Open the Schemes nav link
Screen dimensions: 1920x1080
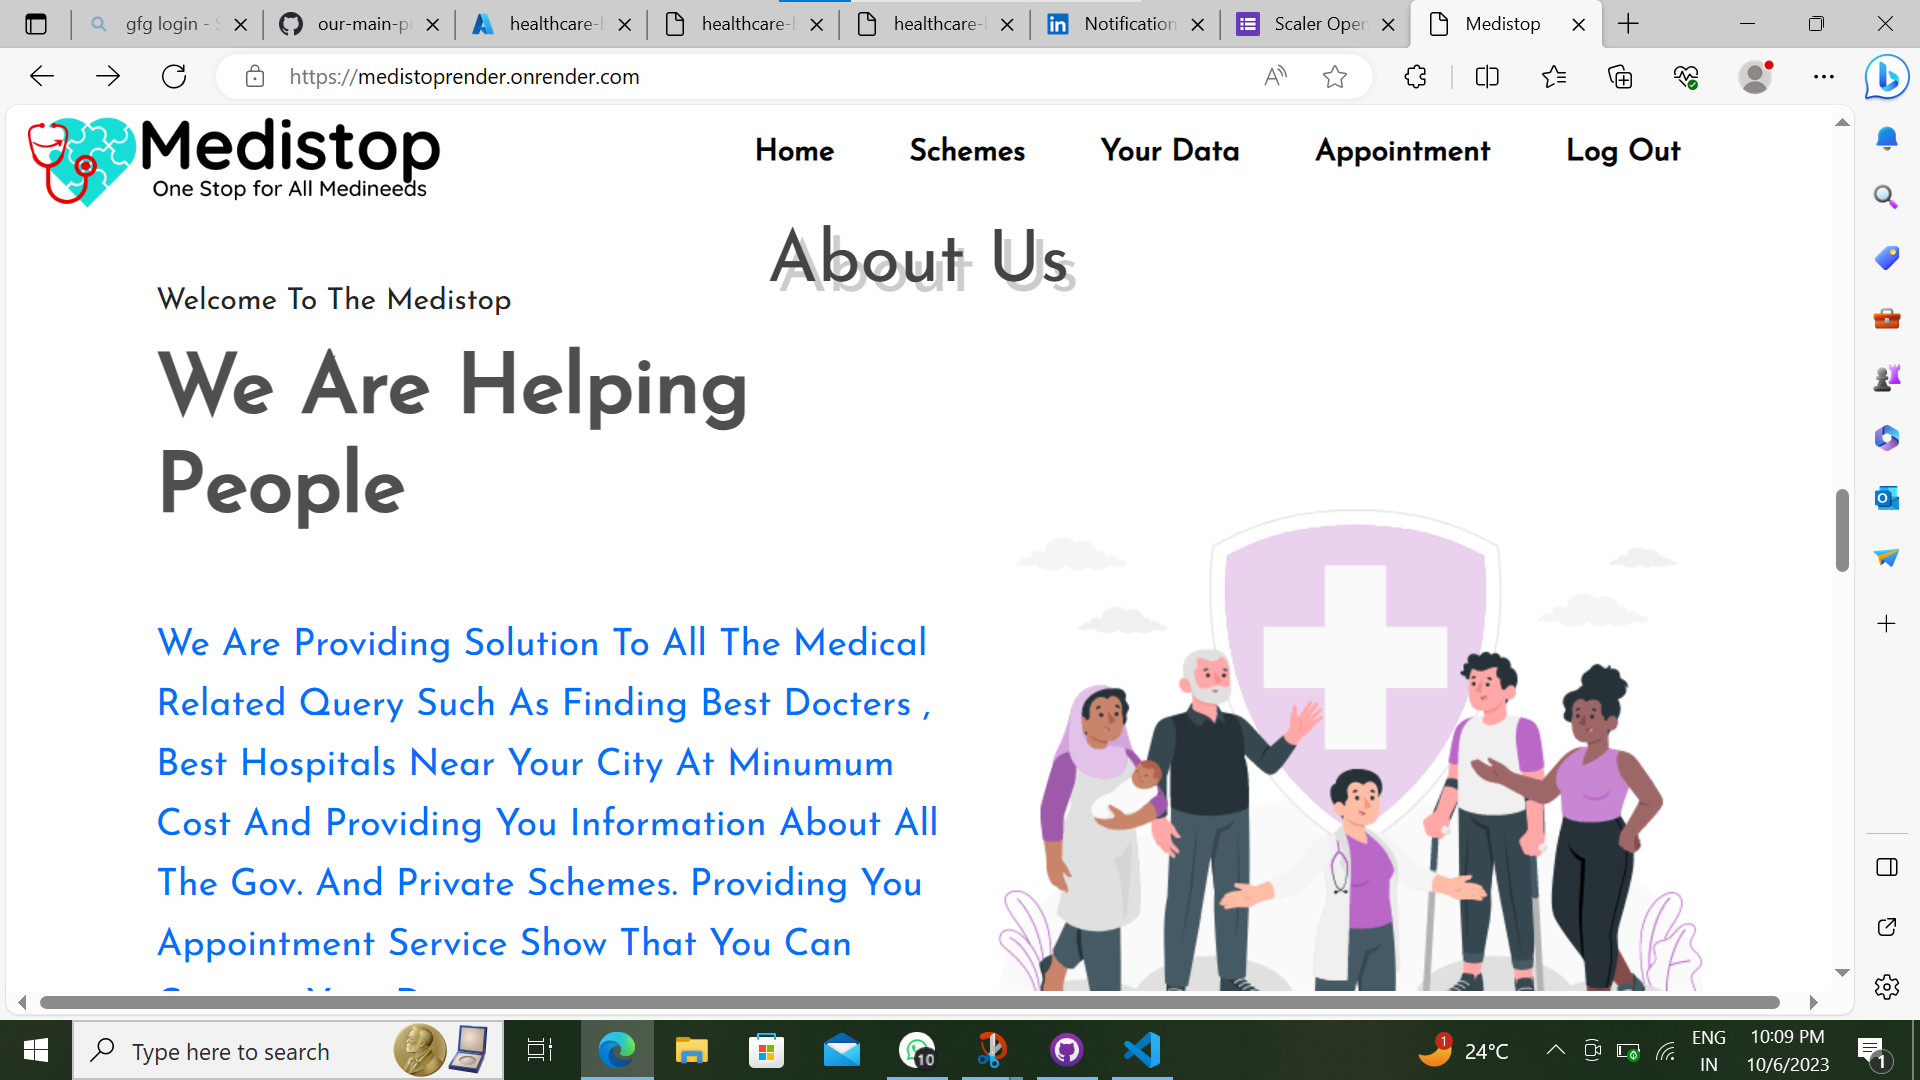click(967, 151)
